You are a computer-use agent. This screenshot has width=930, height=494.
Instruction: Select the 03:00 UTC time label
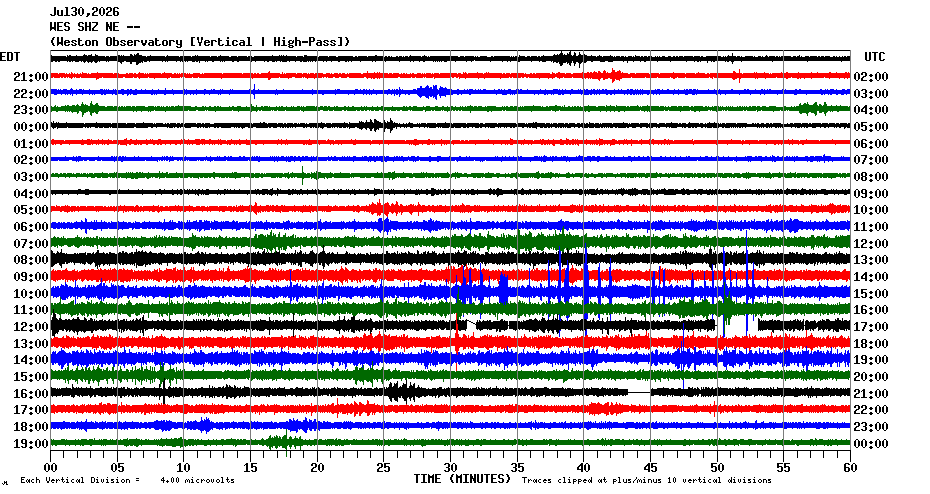coord(871,94)
